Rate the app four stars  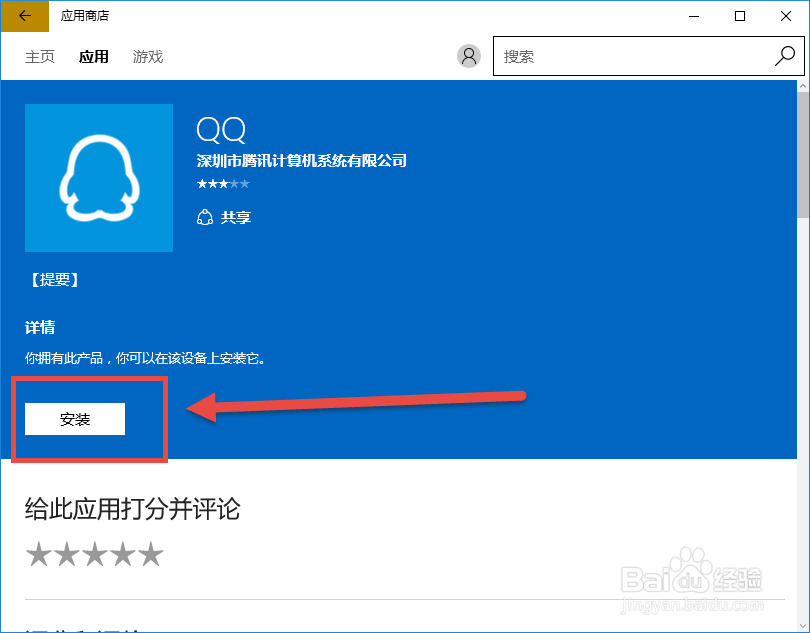[123, 554]
